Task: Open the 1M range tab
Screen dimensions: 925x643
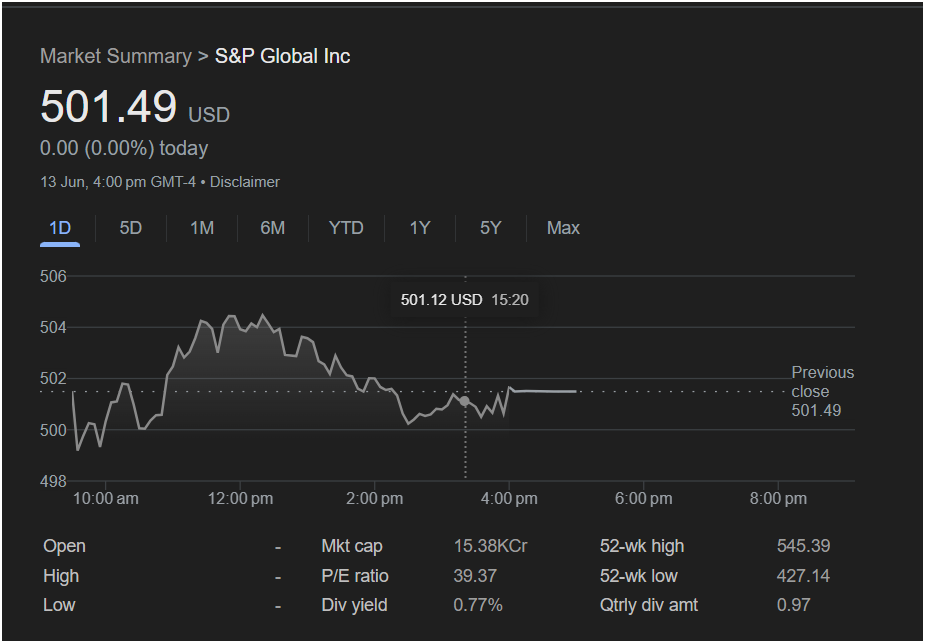Action: point(202,228)
